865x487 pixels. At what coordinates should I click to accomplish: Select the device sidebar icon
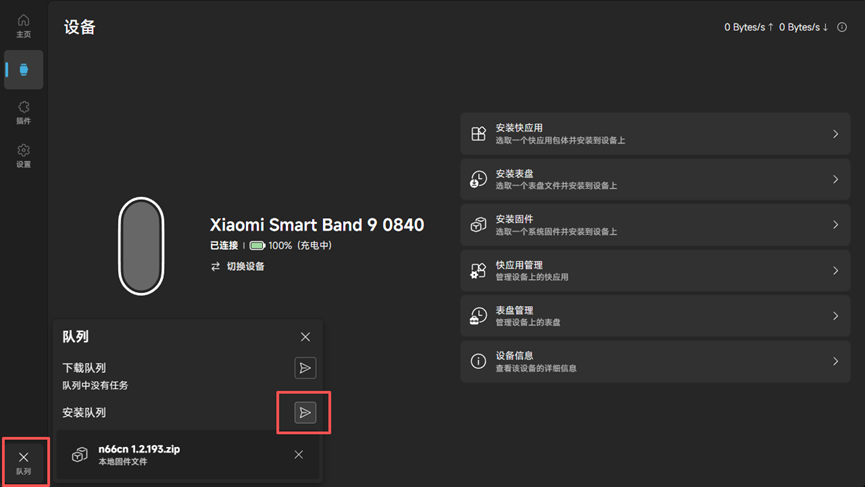pos(23,70)
